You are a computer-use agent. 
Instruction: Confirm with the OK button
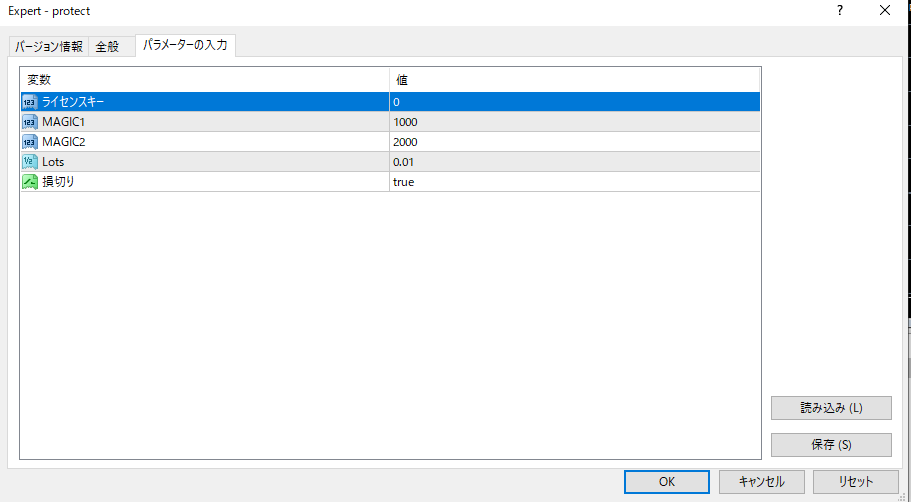point(667,482)
